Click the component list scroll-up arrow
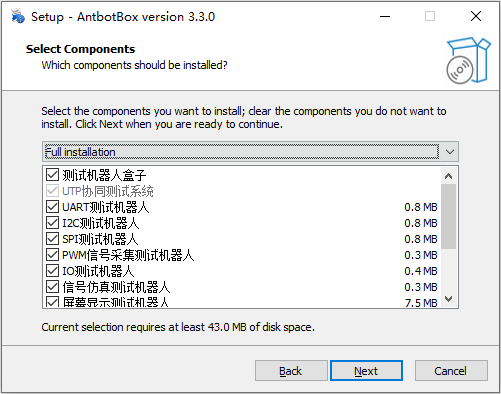The image size is (501, 394). 449,176
